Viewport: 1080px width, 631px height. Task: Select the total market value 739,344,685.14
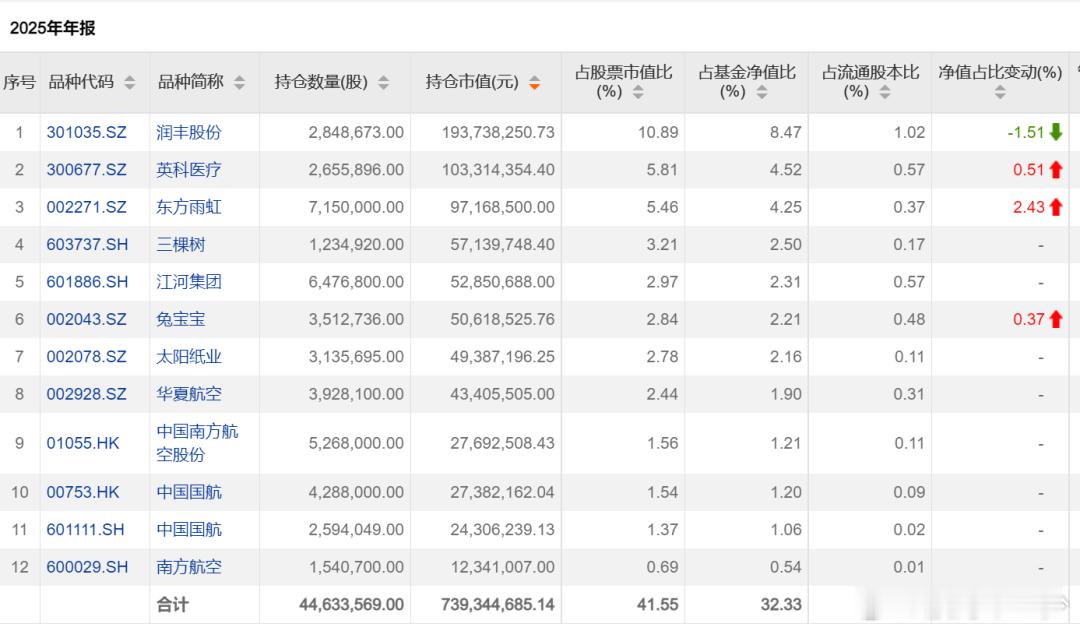click(x=498, y=605)
